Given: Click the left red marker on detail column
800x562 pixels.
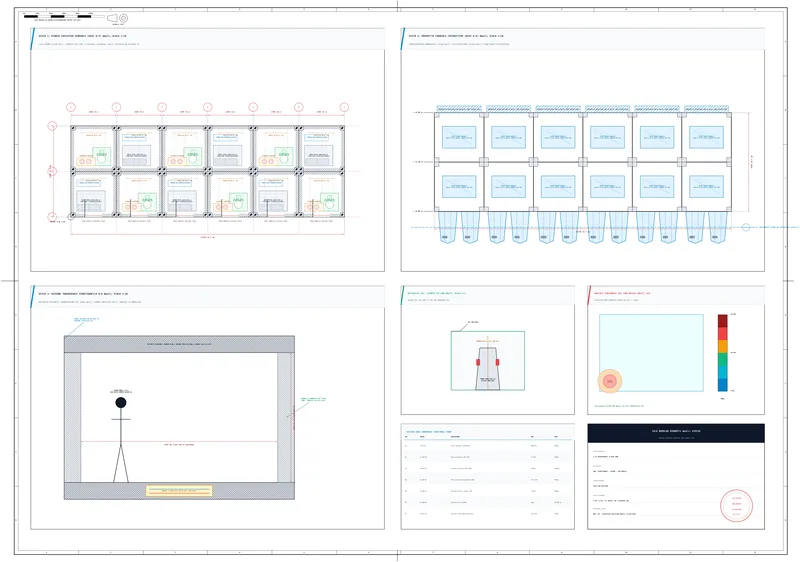Looking at the screenshot, I should pyautogui.click(x=478, y=362).
